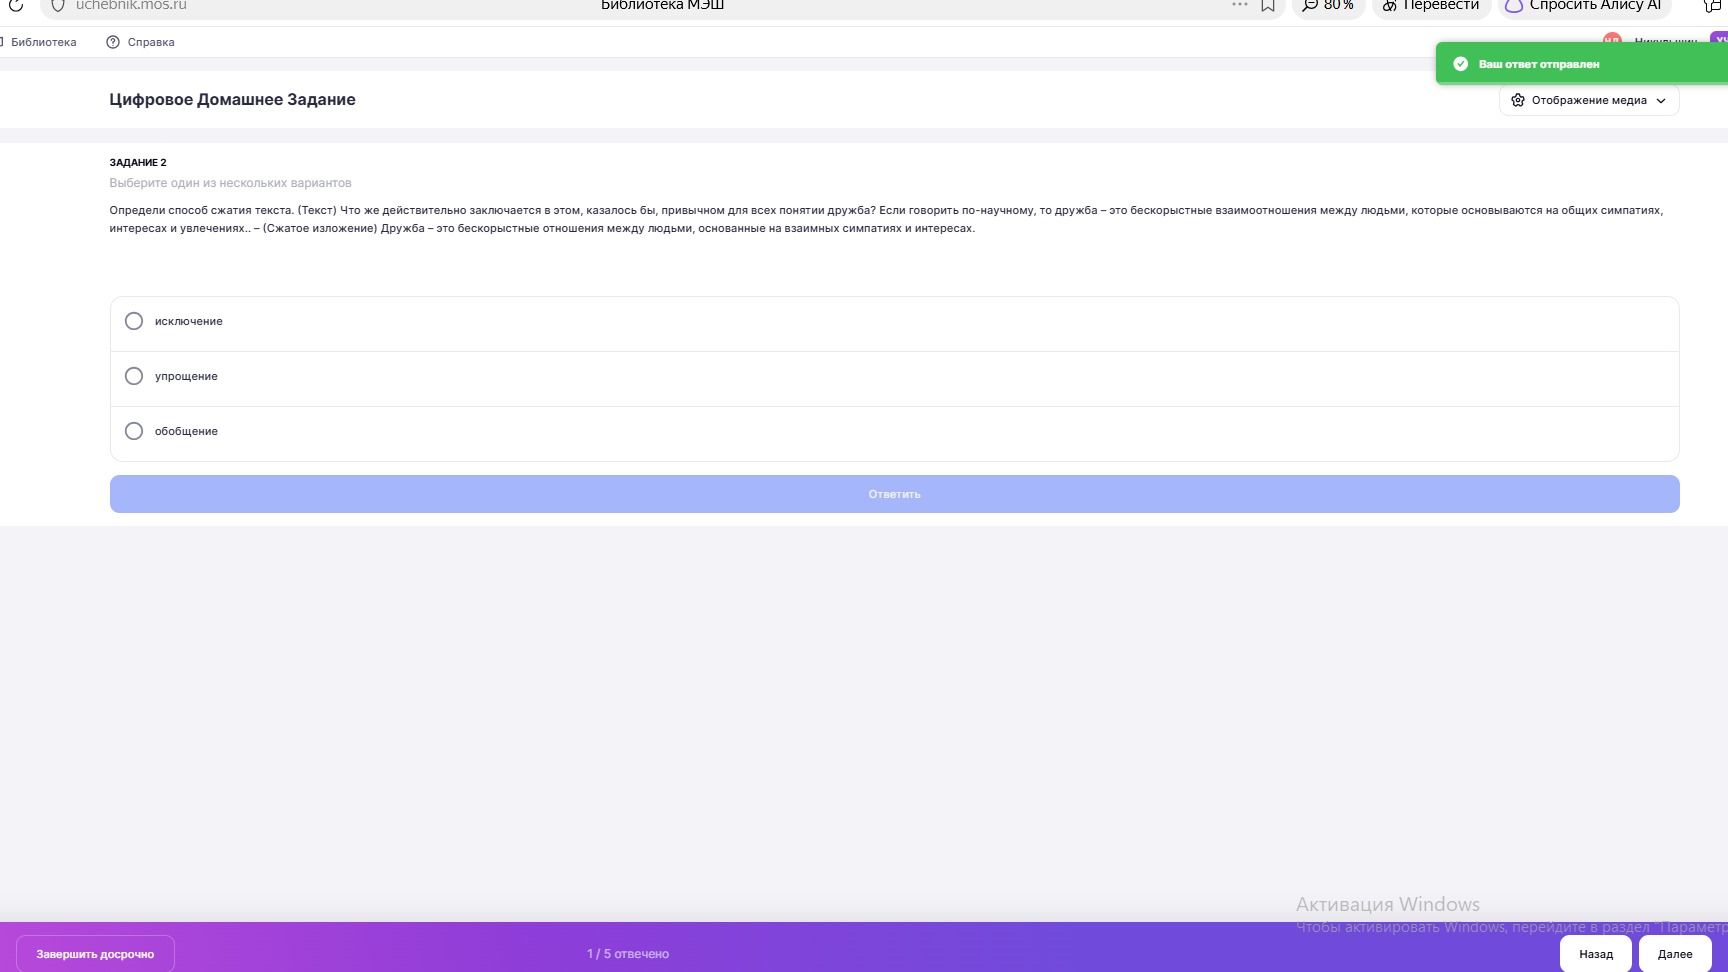
Task: Click the uchebnik.mos.ru address field
Action: [131, 5]
